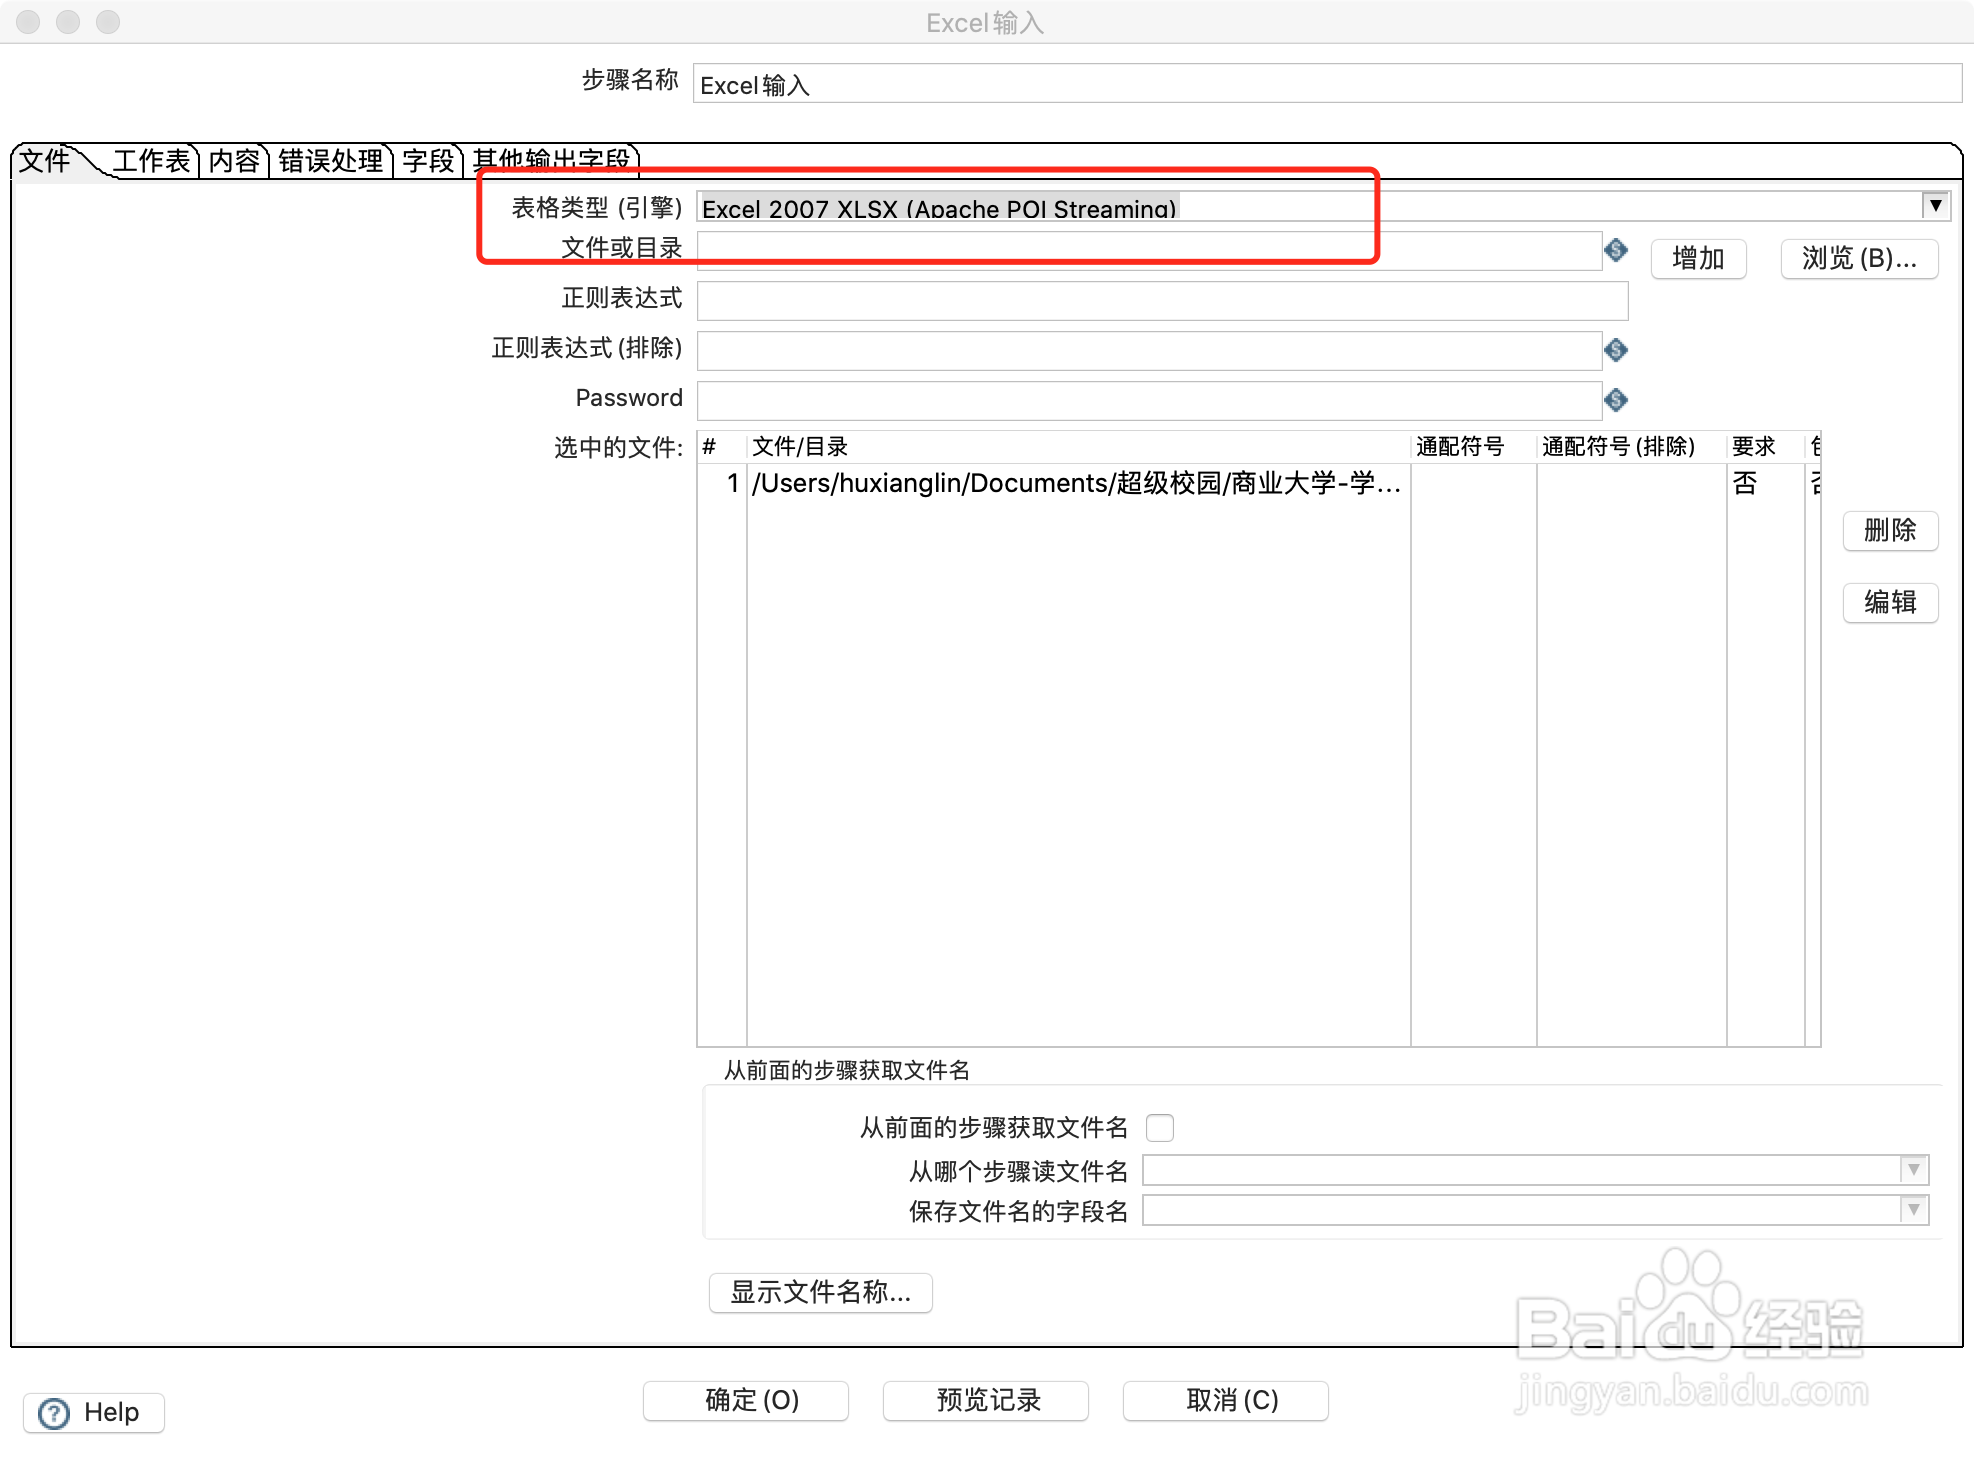Click the Help question mark icon
The width and height of the screenshot is (1974, 1458).
click(54, 1413)
